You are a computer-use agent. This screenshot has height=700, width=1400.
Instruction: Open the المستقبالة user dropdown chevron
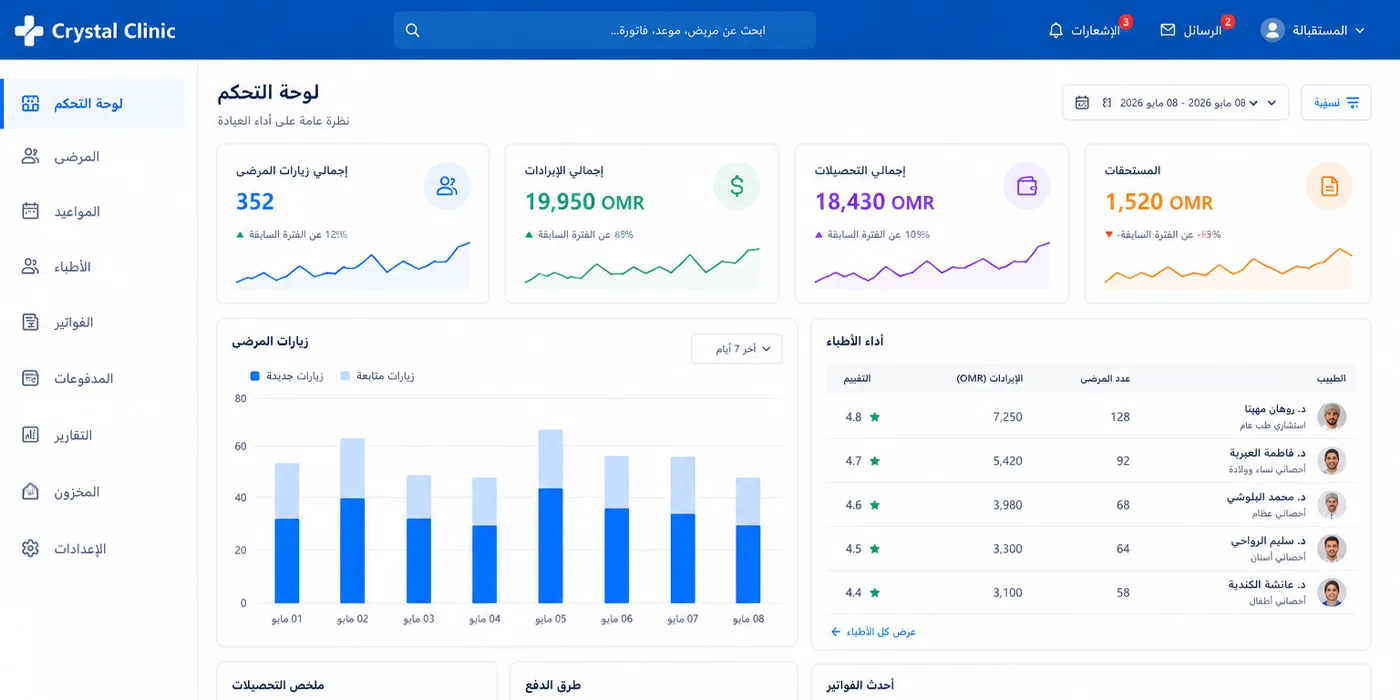(x=1359, y=31)
